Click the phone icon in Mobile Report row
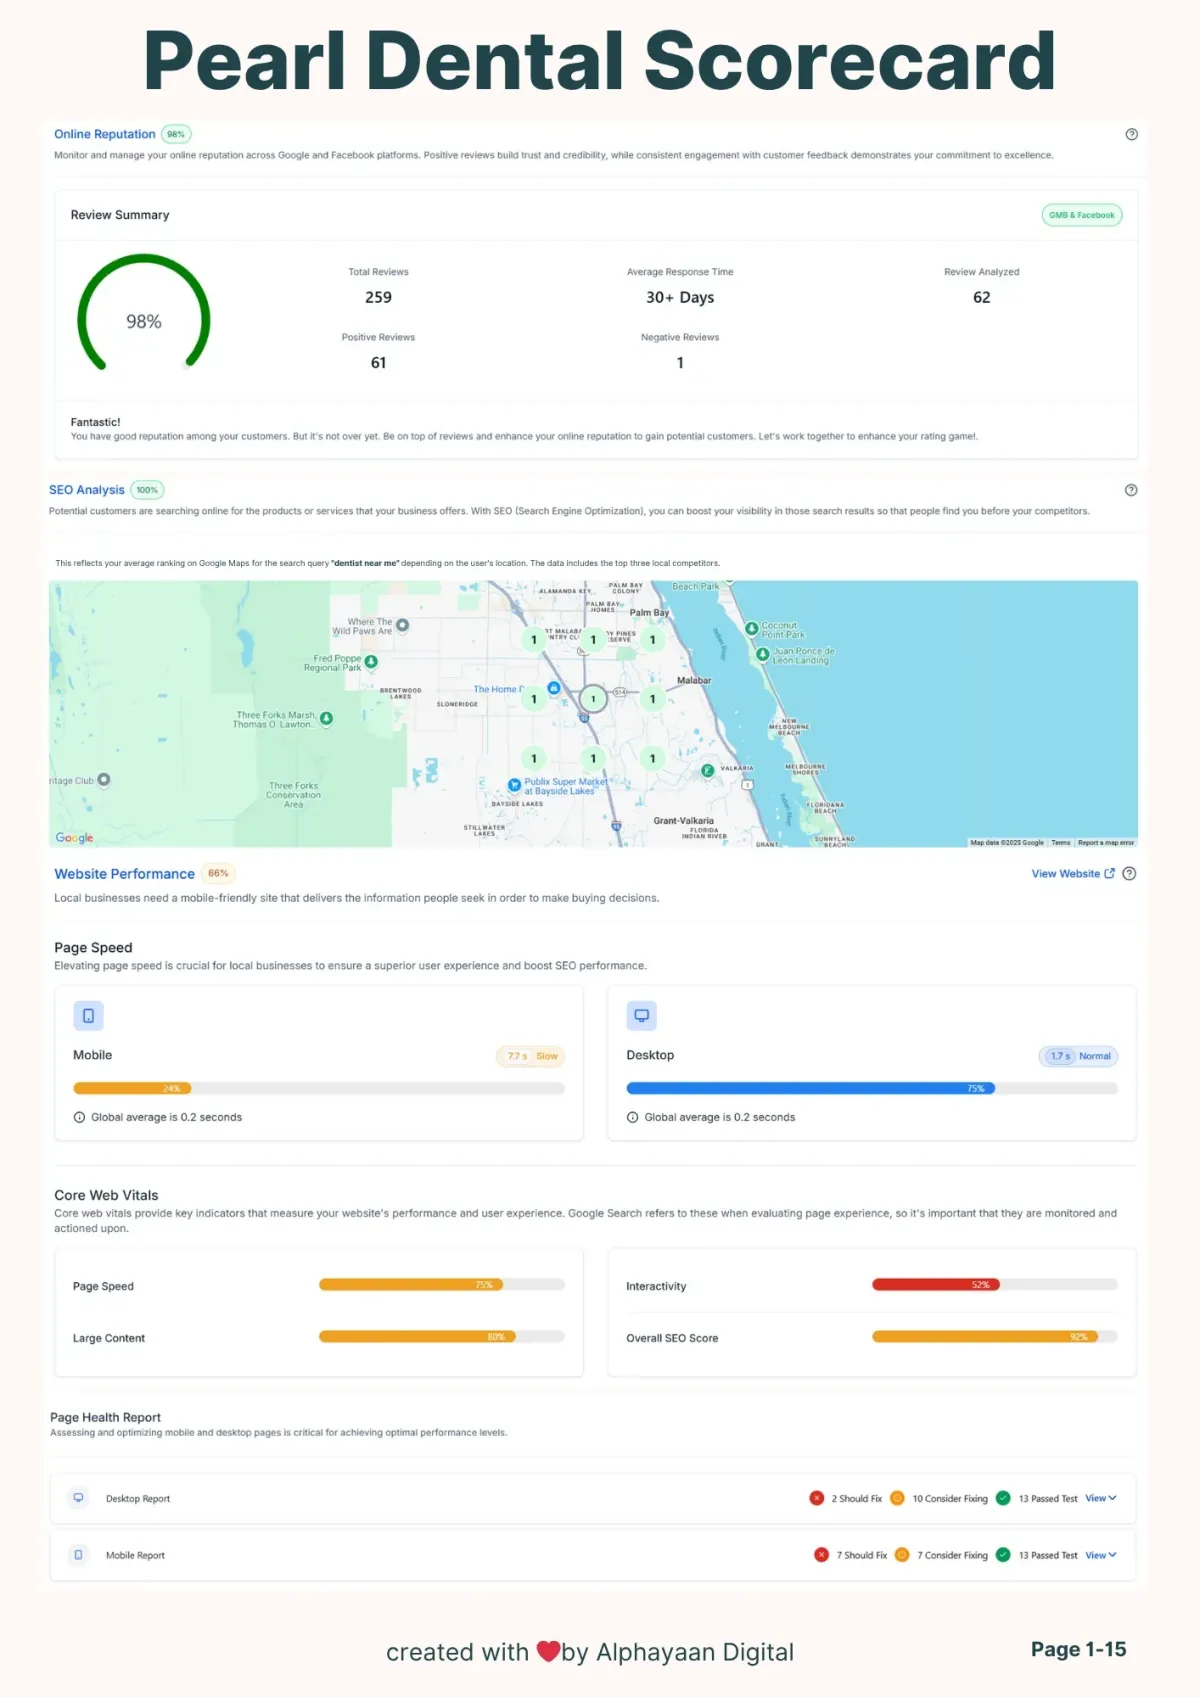This screenshot has height=1697, width=1200. [78, 1555]
